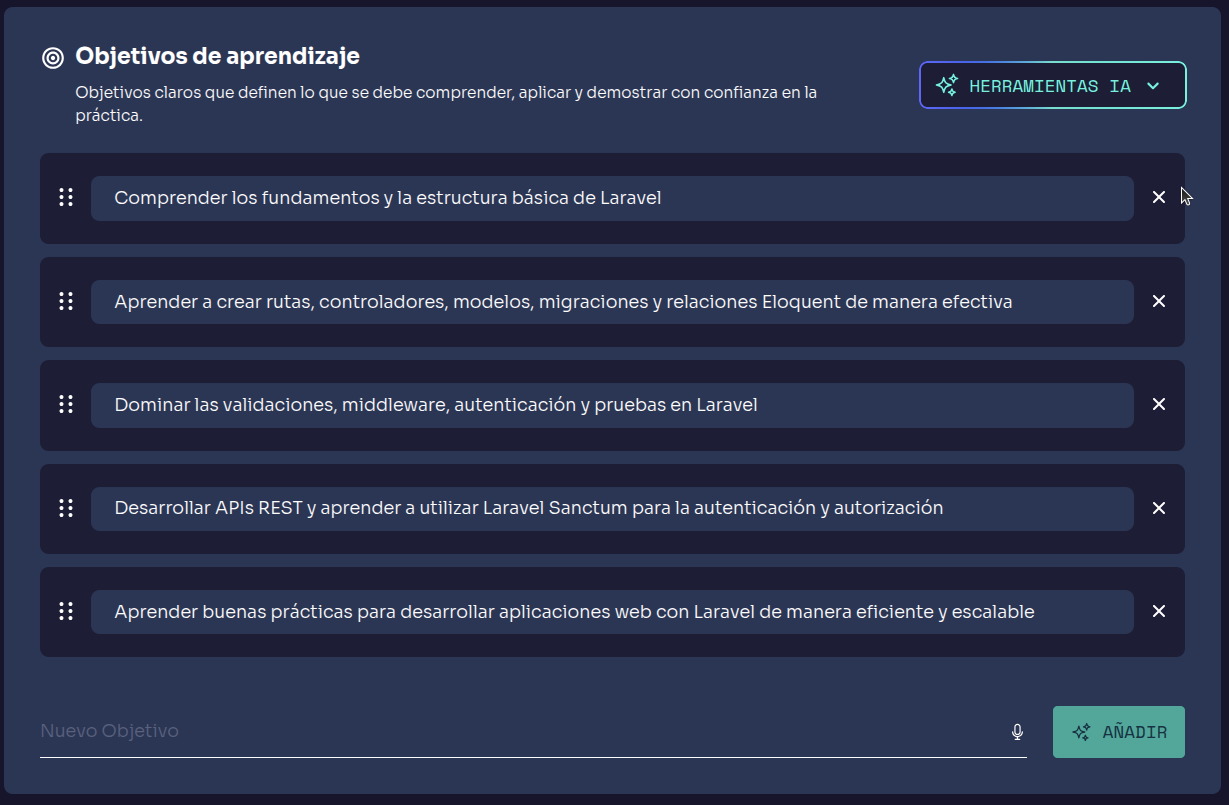The width and height of the screenshot is (1229, 805).
Task: Click drag handle of 'Desarrollar APIs REST' row
Action: [66, 508]
